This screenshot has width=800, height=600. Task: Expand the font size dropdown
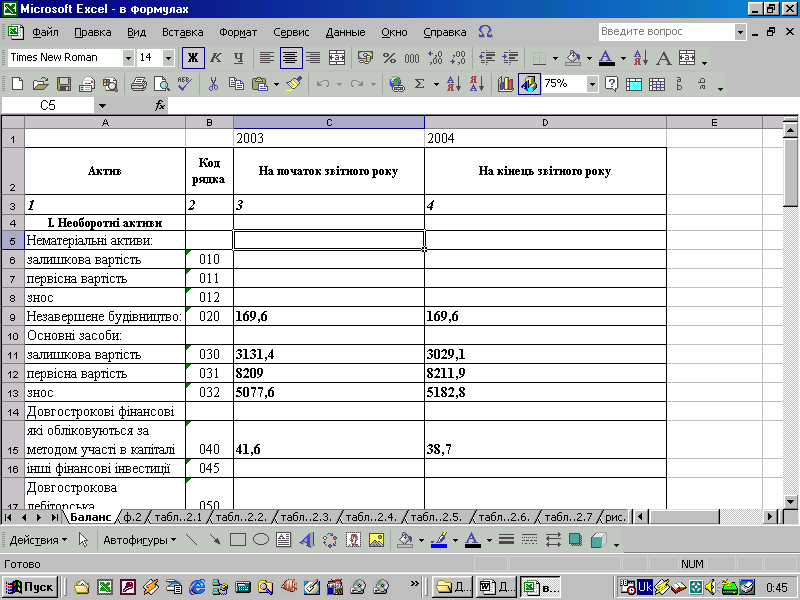pyautogui.click(x=170, y=58)
